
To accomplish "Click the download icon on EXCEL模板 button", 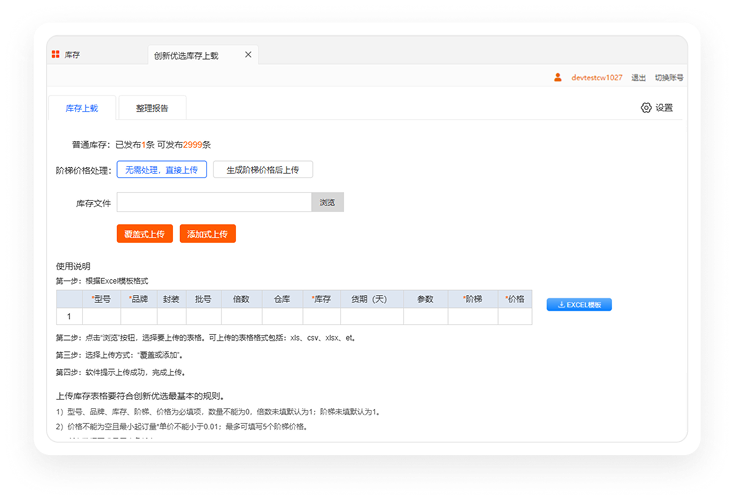I will click(561, 305).
